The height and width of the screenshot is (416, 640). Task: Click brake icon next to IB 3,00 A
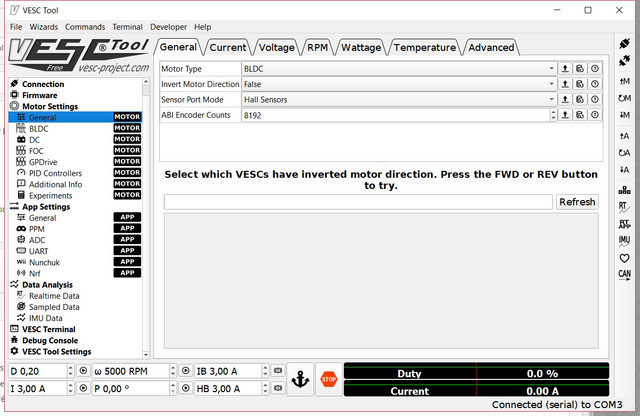tap(278, 371)
